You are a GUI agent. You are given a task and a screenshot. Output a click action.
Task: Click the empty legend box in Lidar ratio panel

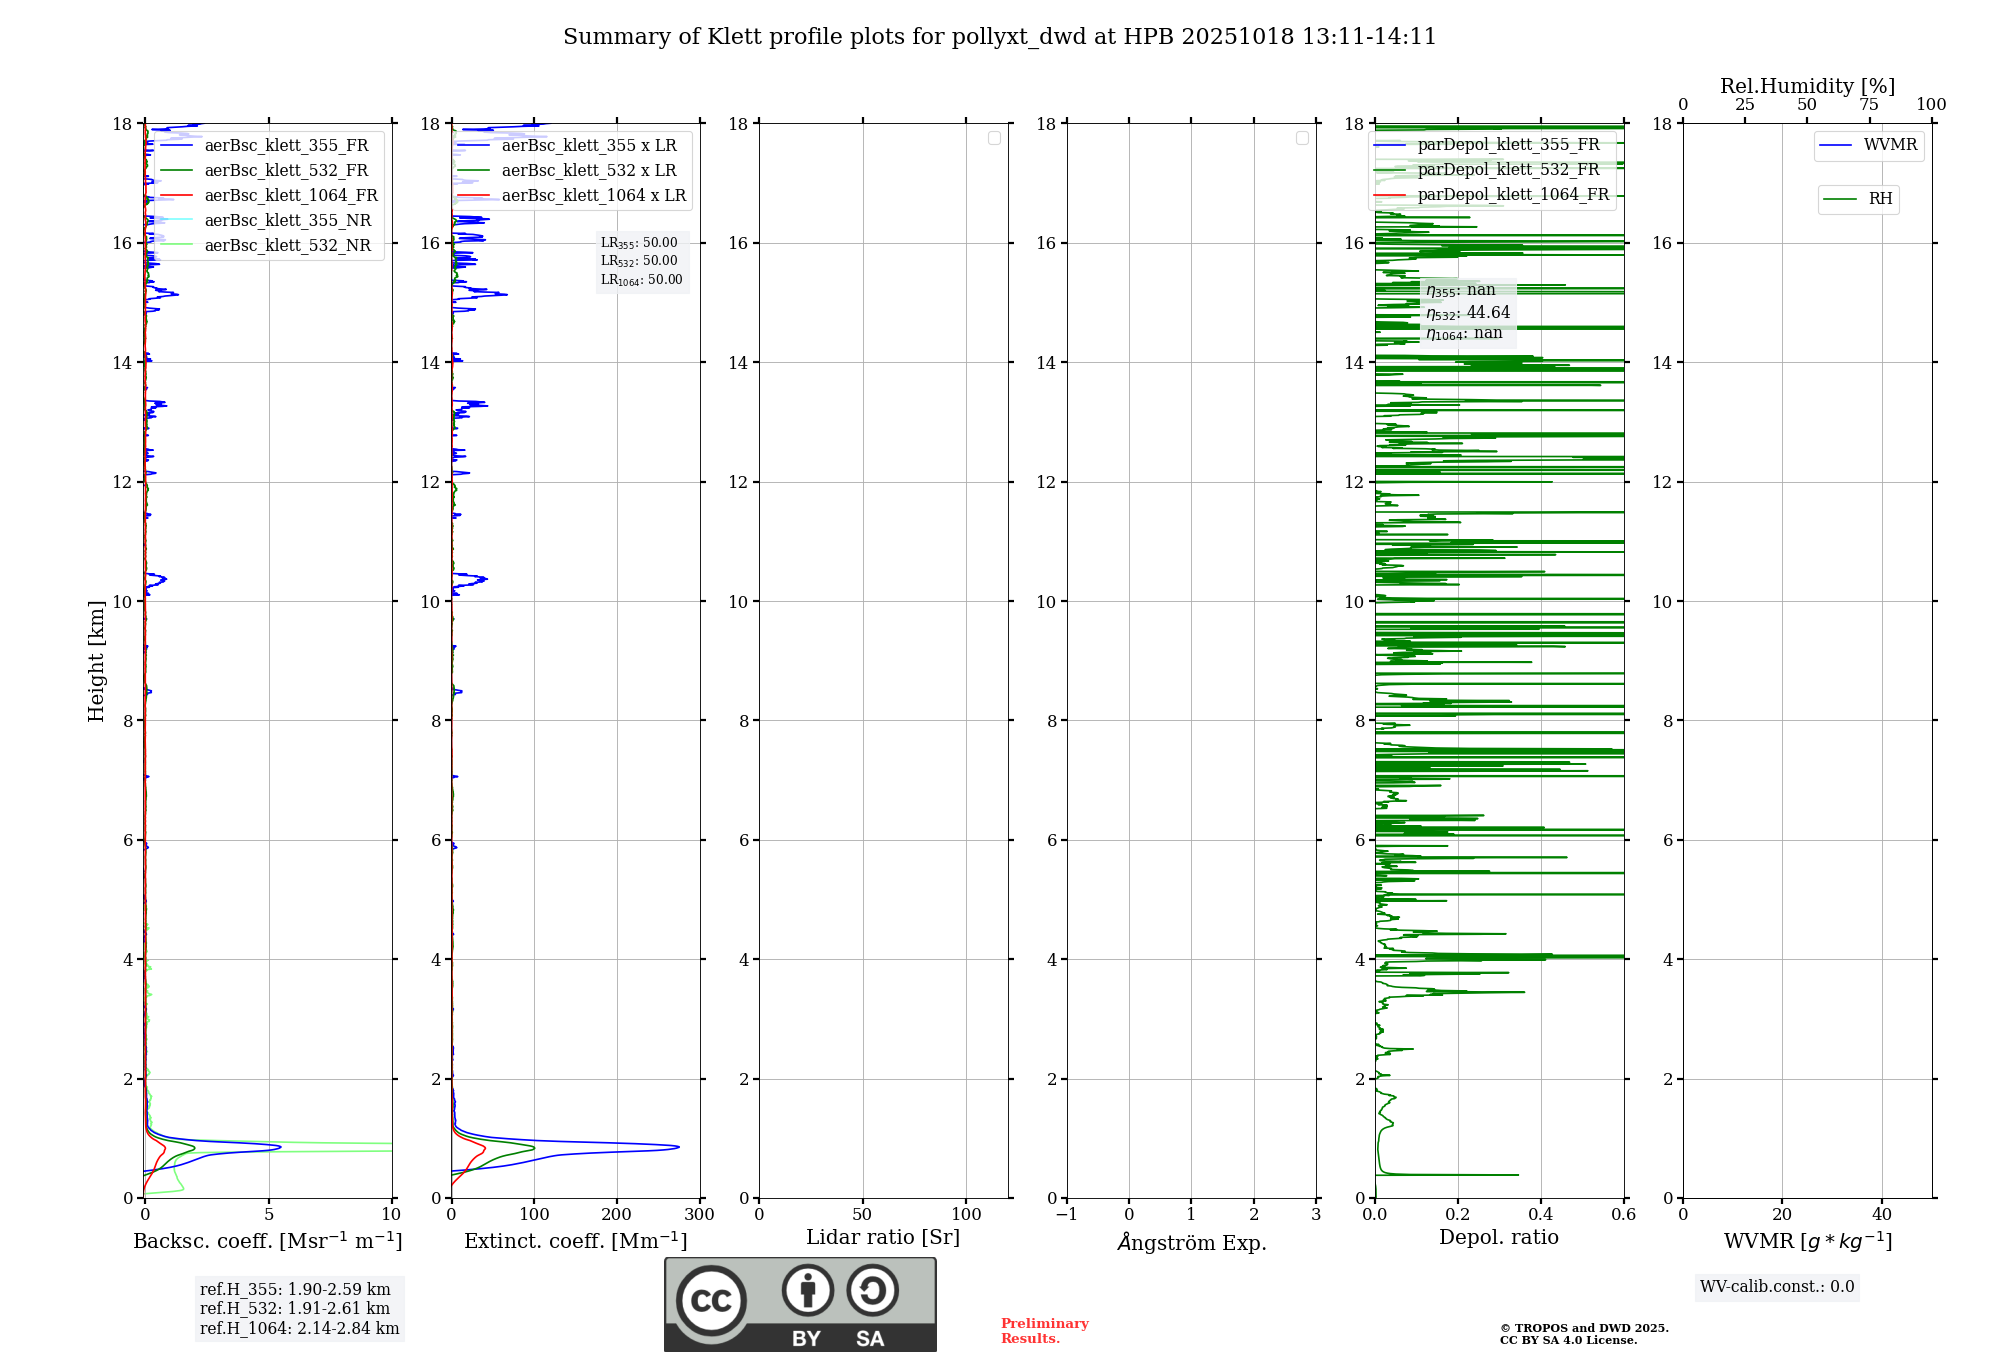click(x=994, y=138)
